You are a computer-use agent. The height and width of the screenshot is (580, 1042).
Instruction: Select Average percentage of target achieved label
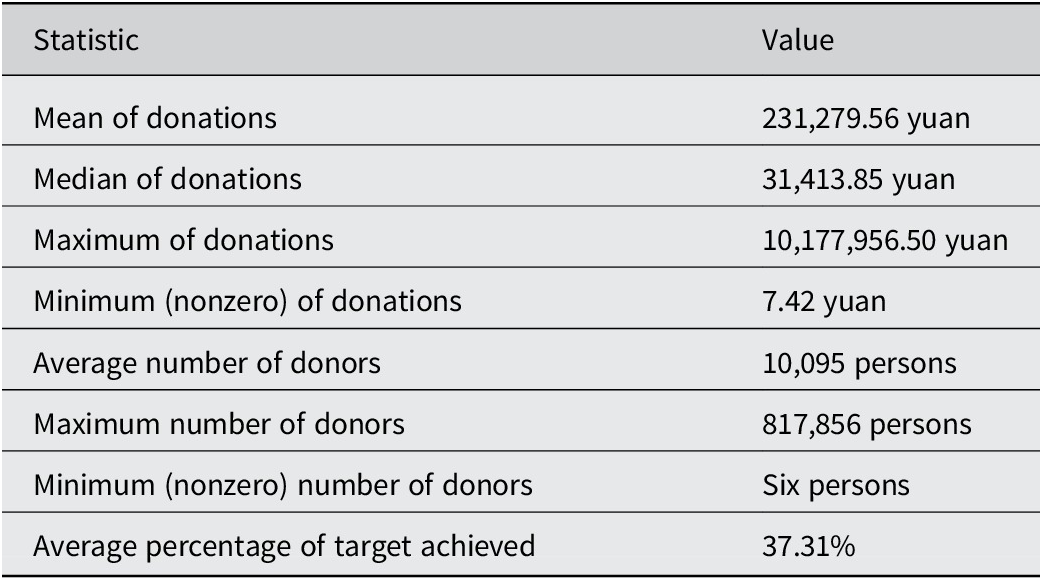click(x=284, y=547)
